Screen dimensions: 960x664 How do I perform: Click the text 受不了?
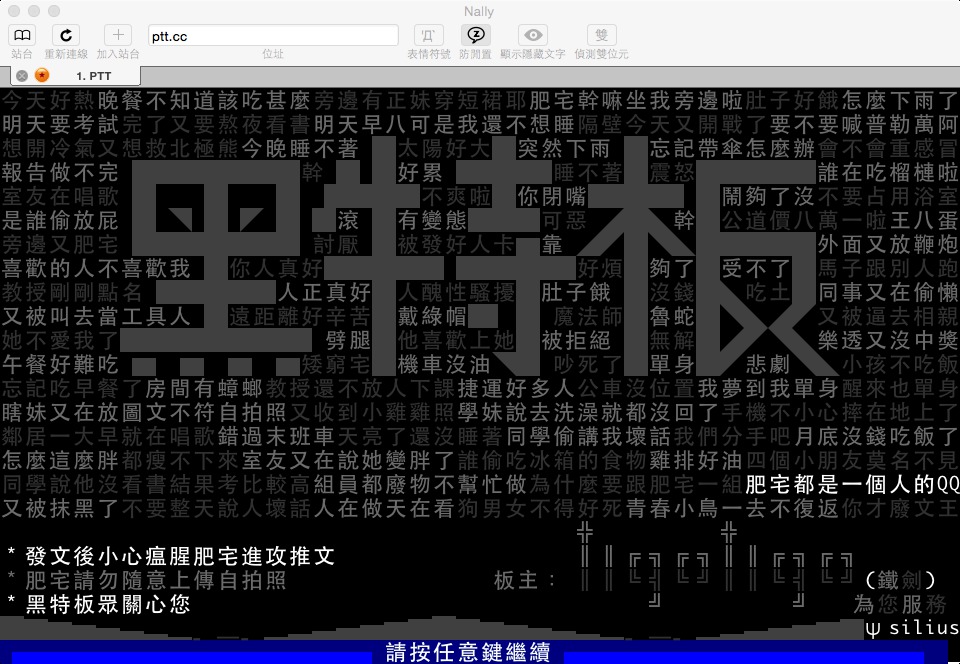tap(756, 269)
